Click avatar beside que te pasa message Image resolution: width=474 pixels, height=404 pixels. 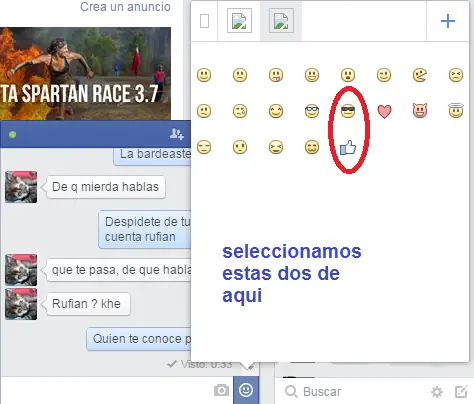tap(21, 270)
